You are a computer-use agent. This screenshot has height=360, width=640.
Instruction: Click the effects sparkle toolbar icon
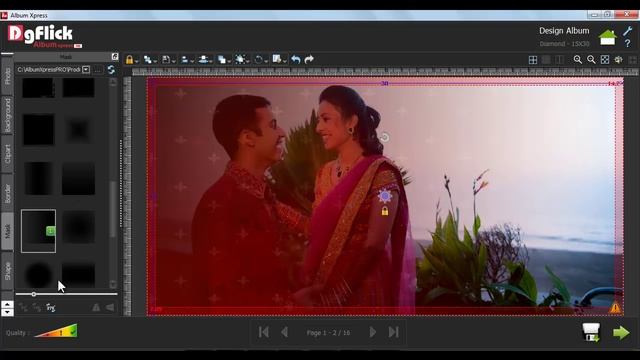[x=240, y=60]
